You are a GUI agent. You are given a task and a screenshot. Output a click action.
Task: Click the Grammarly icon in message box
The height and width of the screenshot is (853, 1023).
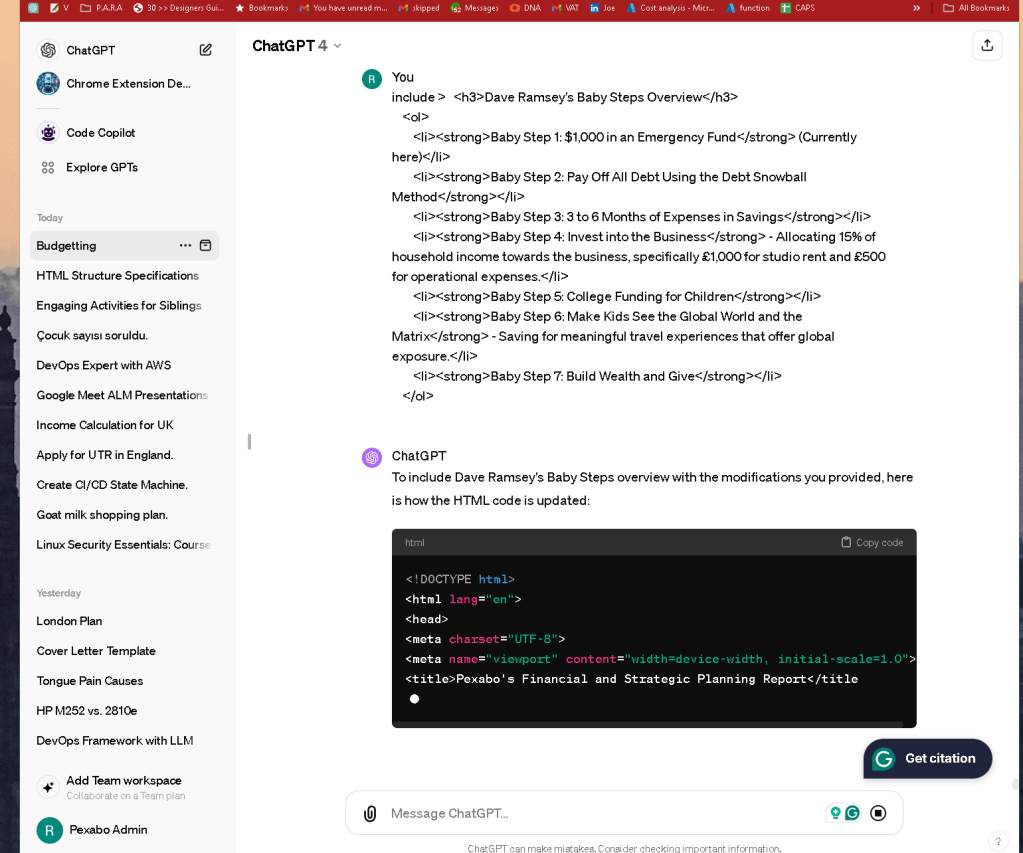pyautogui.click(x=852, y=813)
